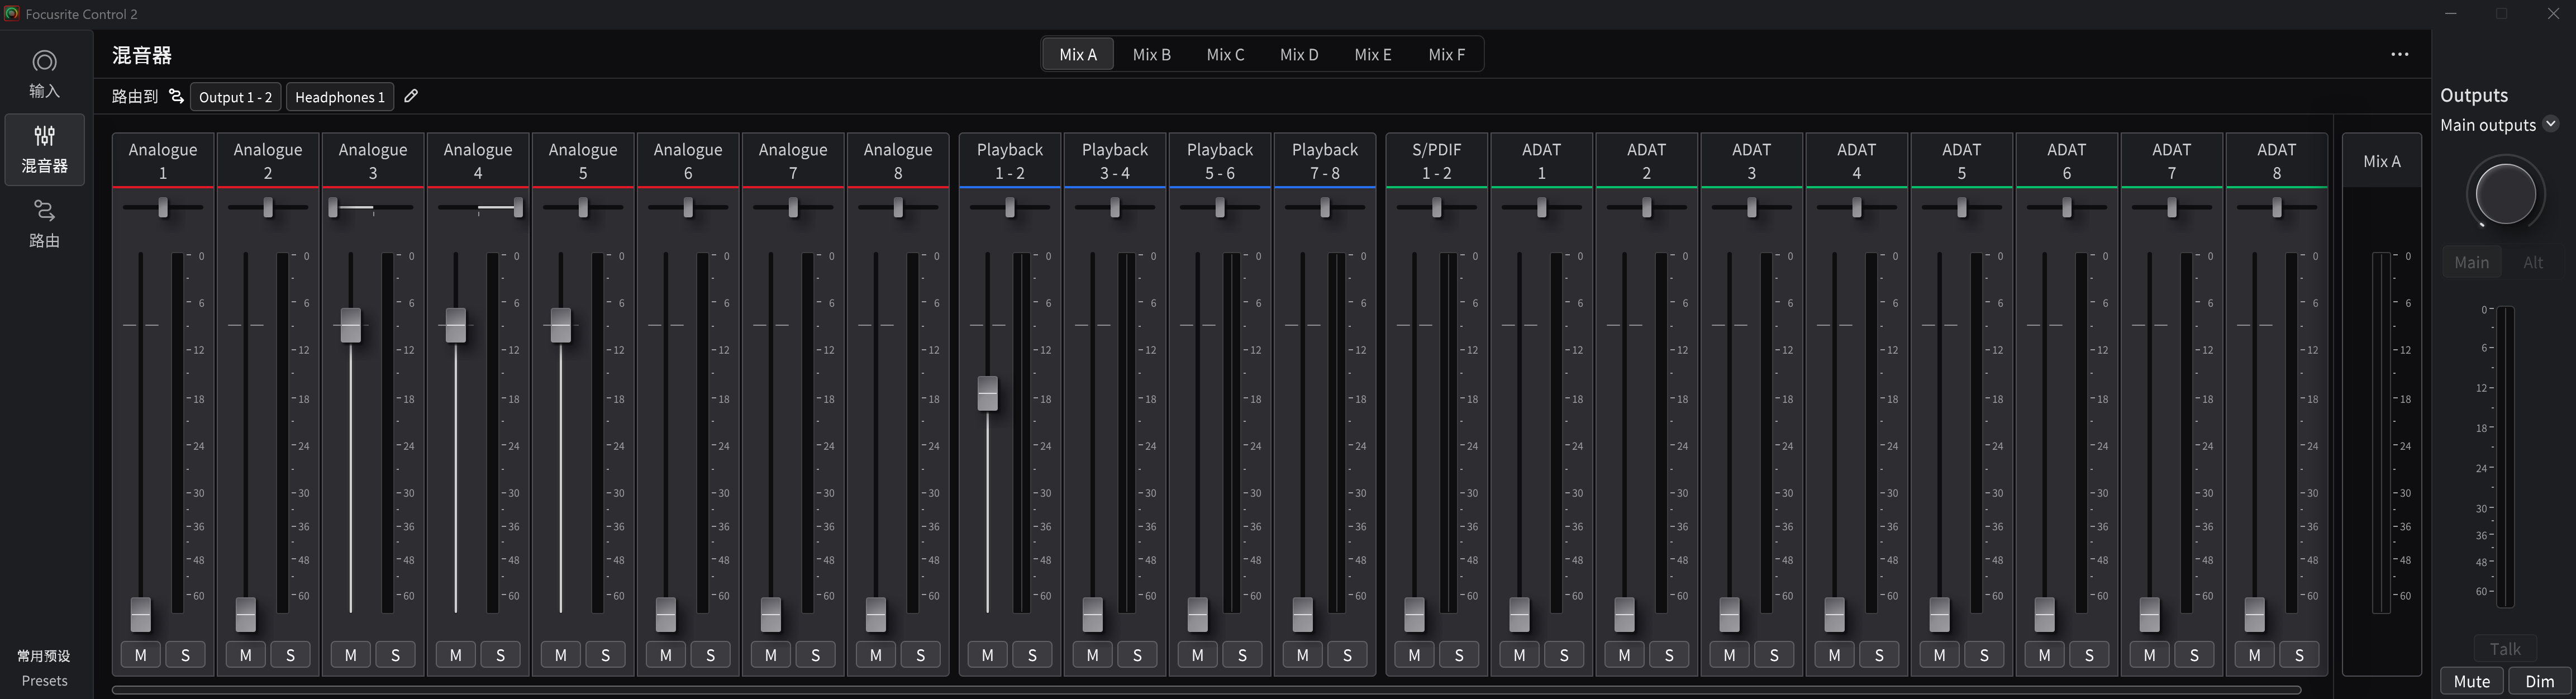Select the S/PDIF 1 - 2 channel name
The image size is (2576, 699).
pyautogui.click(x=1437, y=161)
